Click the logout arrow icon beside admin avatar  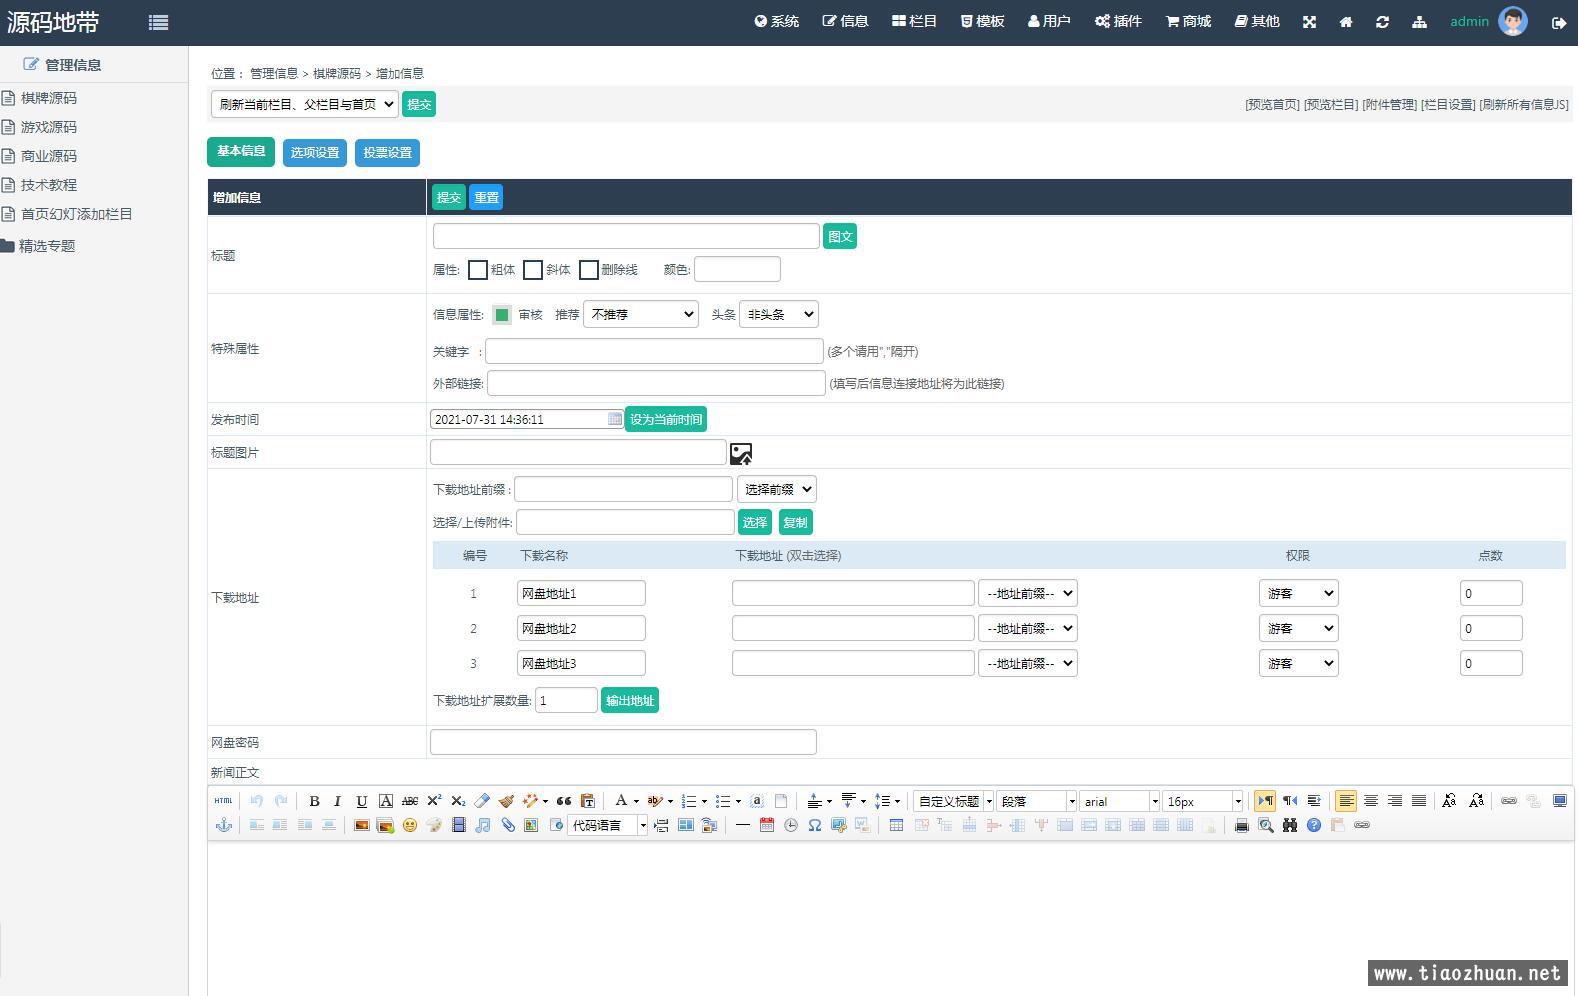(1558, 22)
